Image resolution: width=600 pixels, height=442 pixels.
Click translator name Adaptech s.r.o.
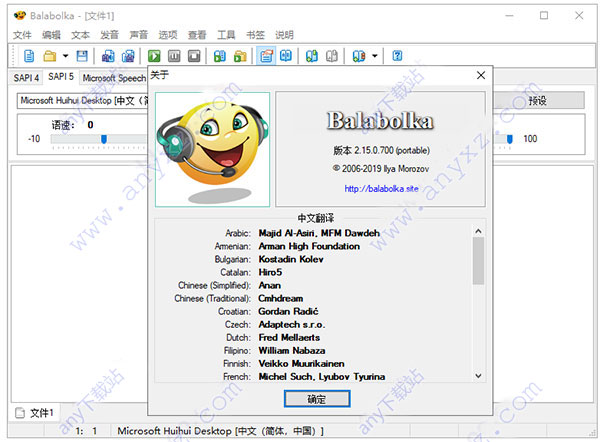[x=292, y=325]
